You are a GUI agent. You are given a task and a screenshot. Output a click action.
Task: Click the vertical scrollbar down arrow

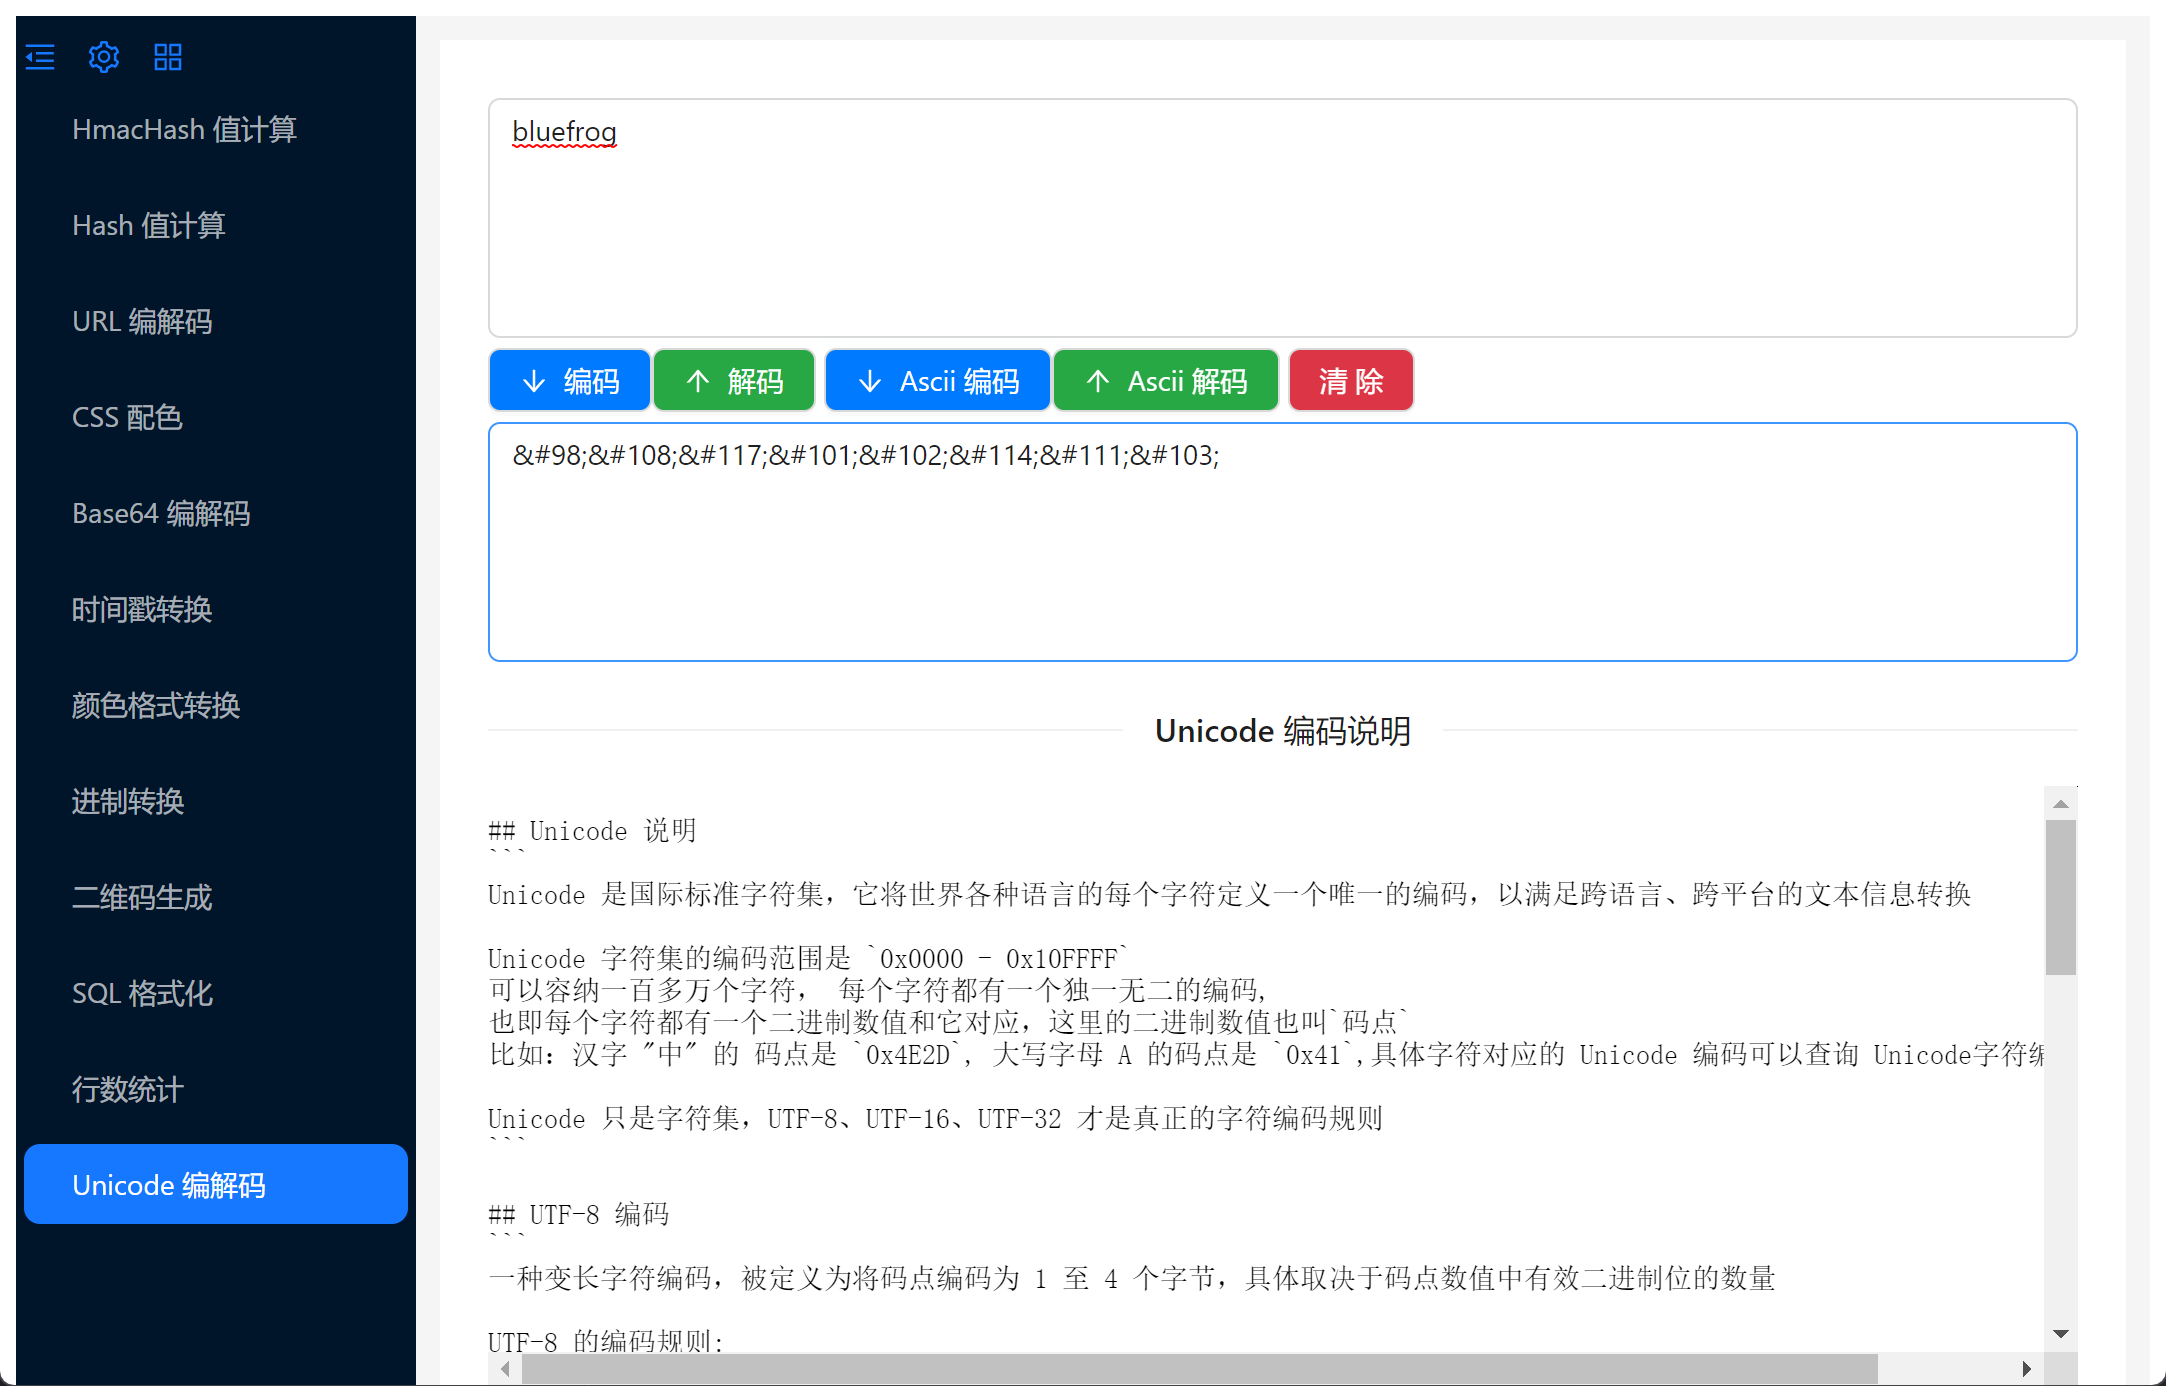pos(2060,1334)
